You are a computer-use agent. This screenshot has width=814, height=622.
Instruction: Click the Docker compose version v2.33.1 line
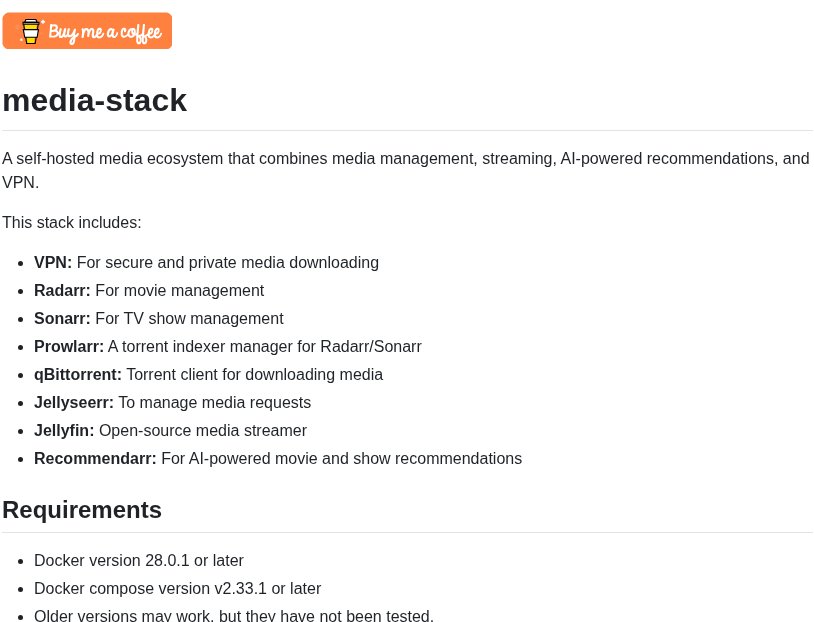[x=178, y=589]
